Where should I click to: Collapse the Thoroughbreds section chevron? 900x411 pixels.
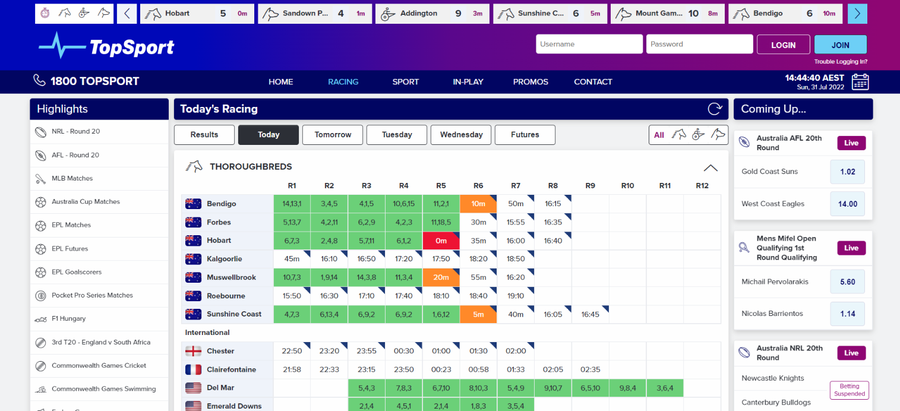[711, 168]
